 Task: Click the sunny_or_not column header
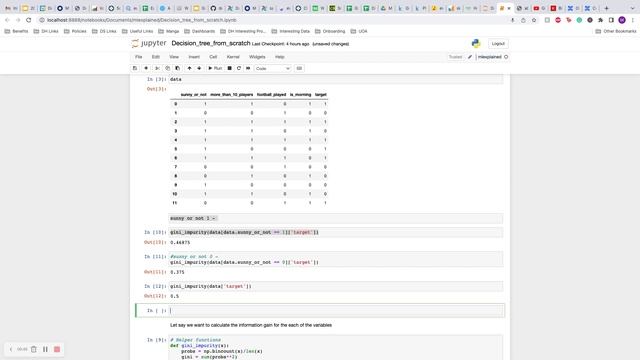tap(193, 95)
